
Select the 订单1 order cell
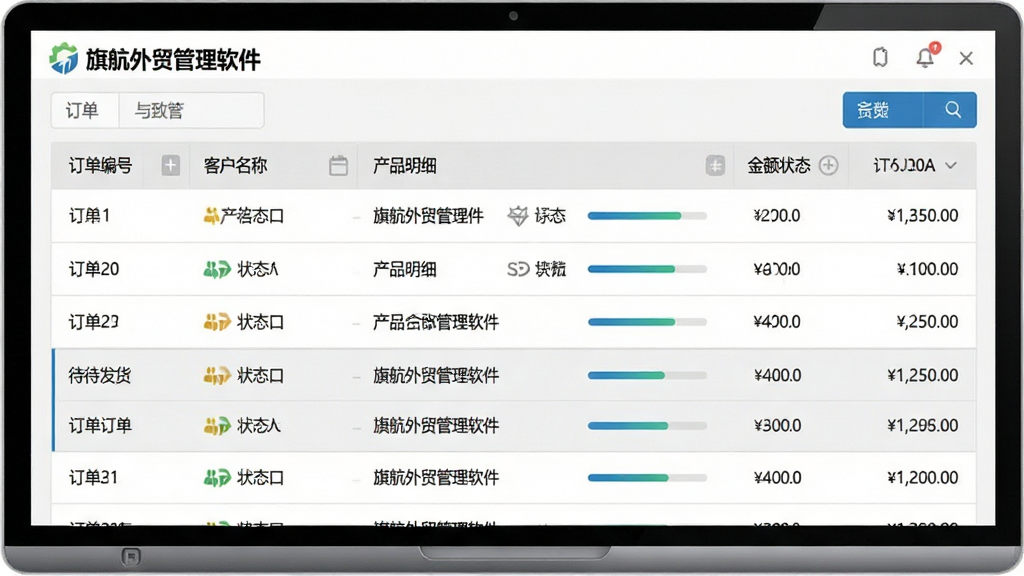tap(89, 216)
